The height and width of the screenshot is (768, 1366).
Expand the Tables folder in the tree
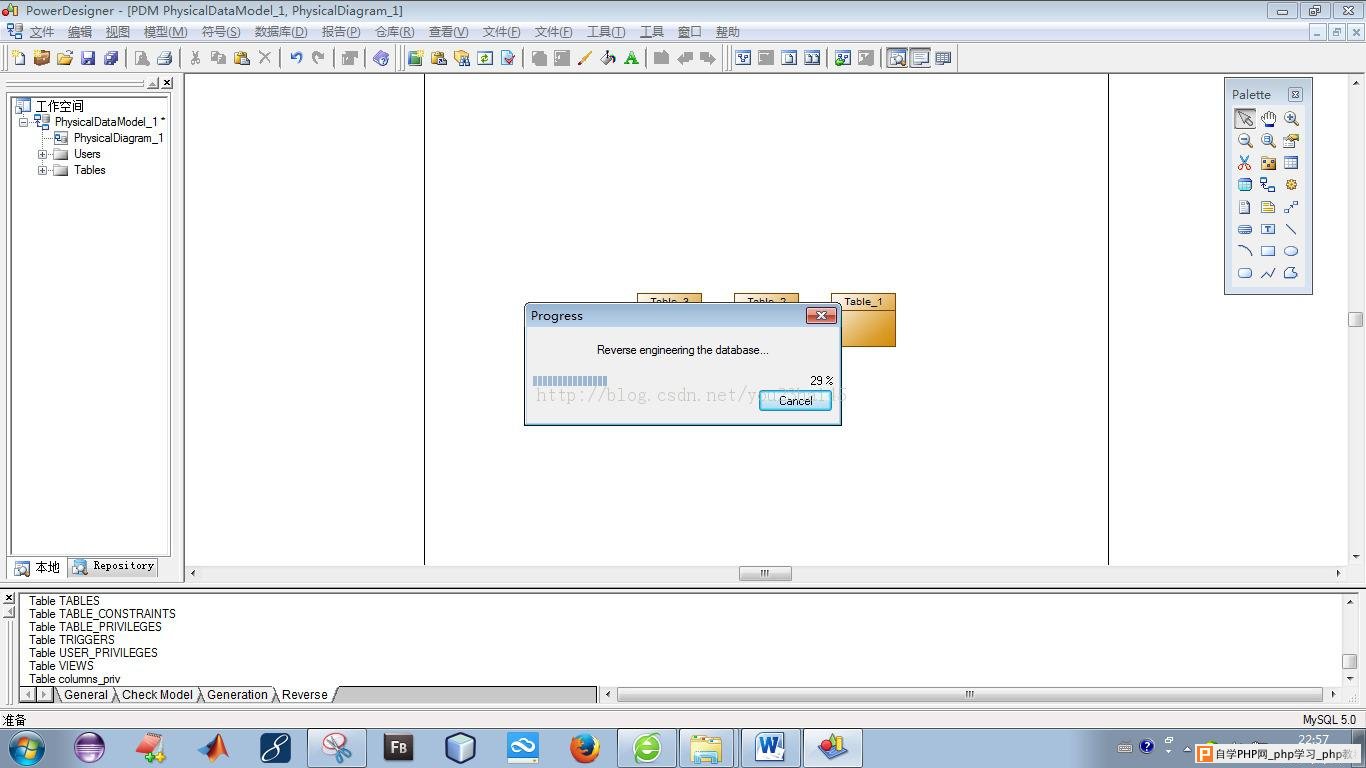tap(43, 170)
